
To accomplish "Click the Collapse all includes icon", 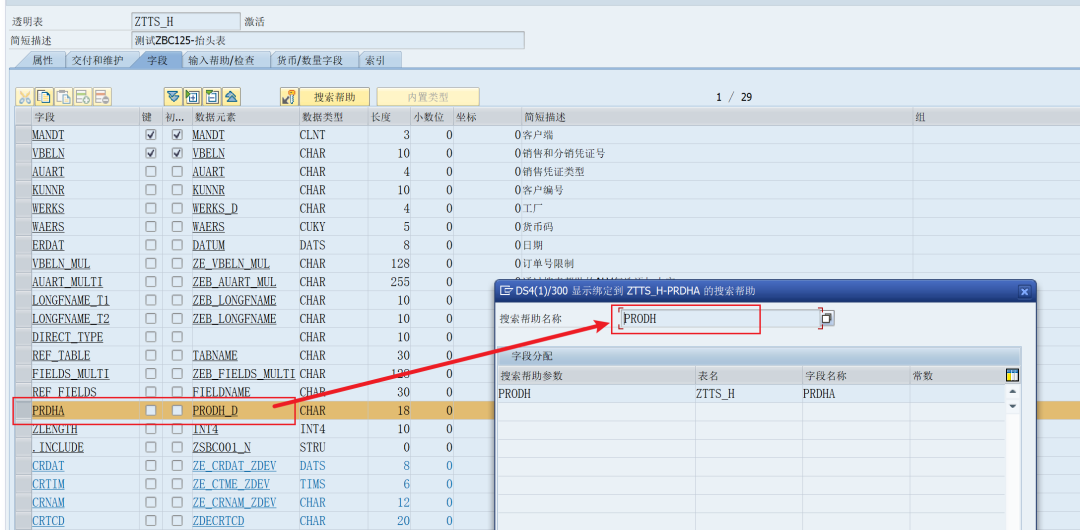I will tap(231, 97).
